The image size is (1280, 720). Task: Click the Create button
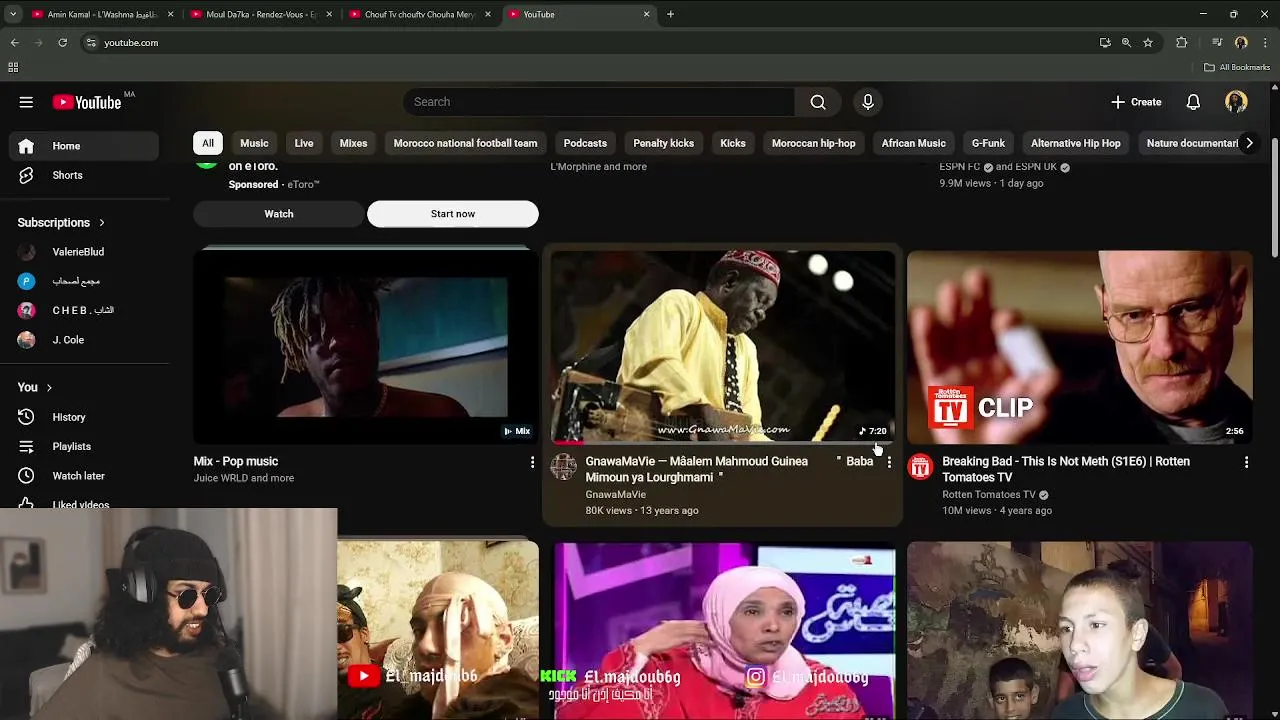(x=1136, y=102)
